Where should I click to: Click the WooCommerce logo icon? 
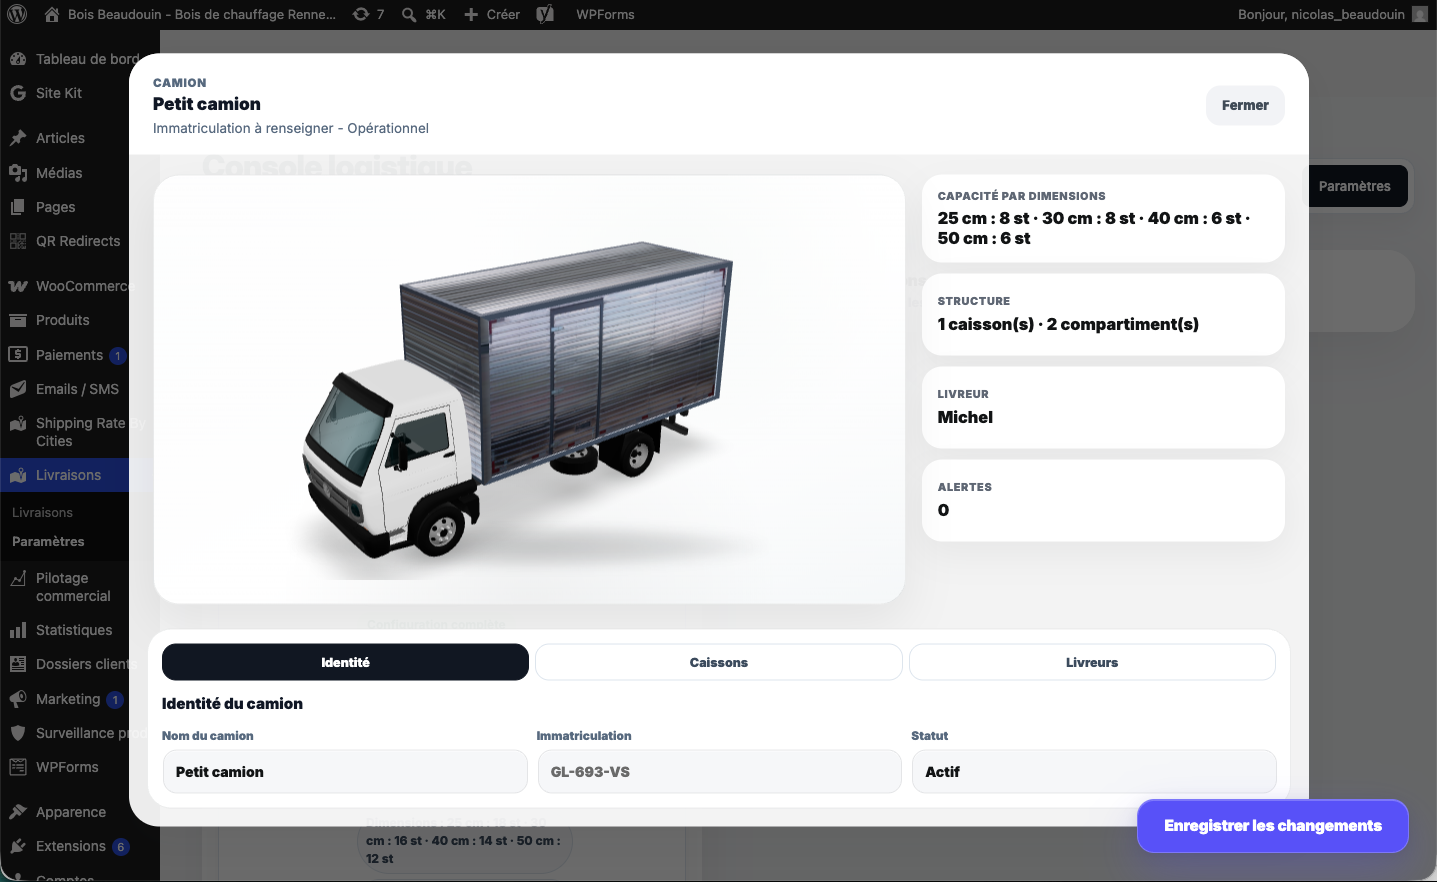coord(18,286)
